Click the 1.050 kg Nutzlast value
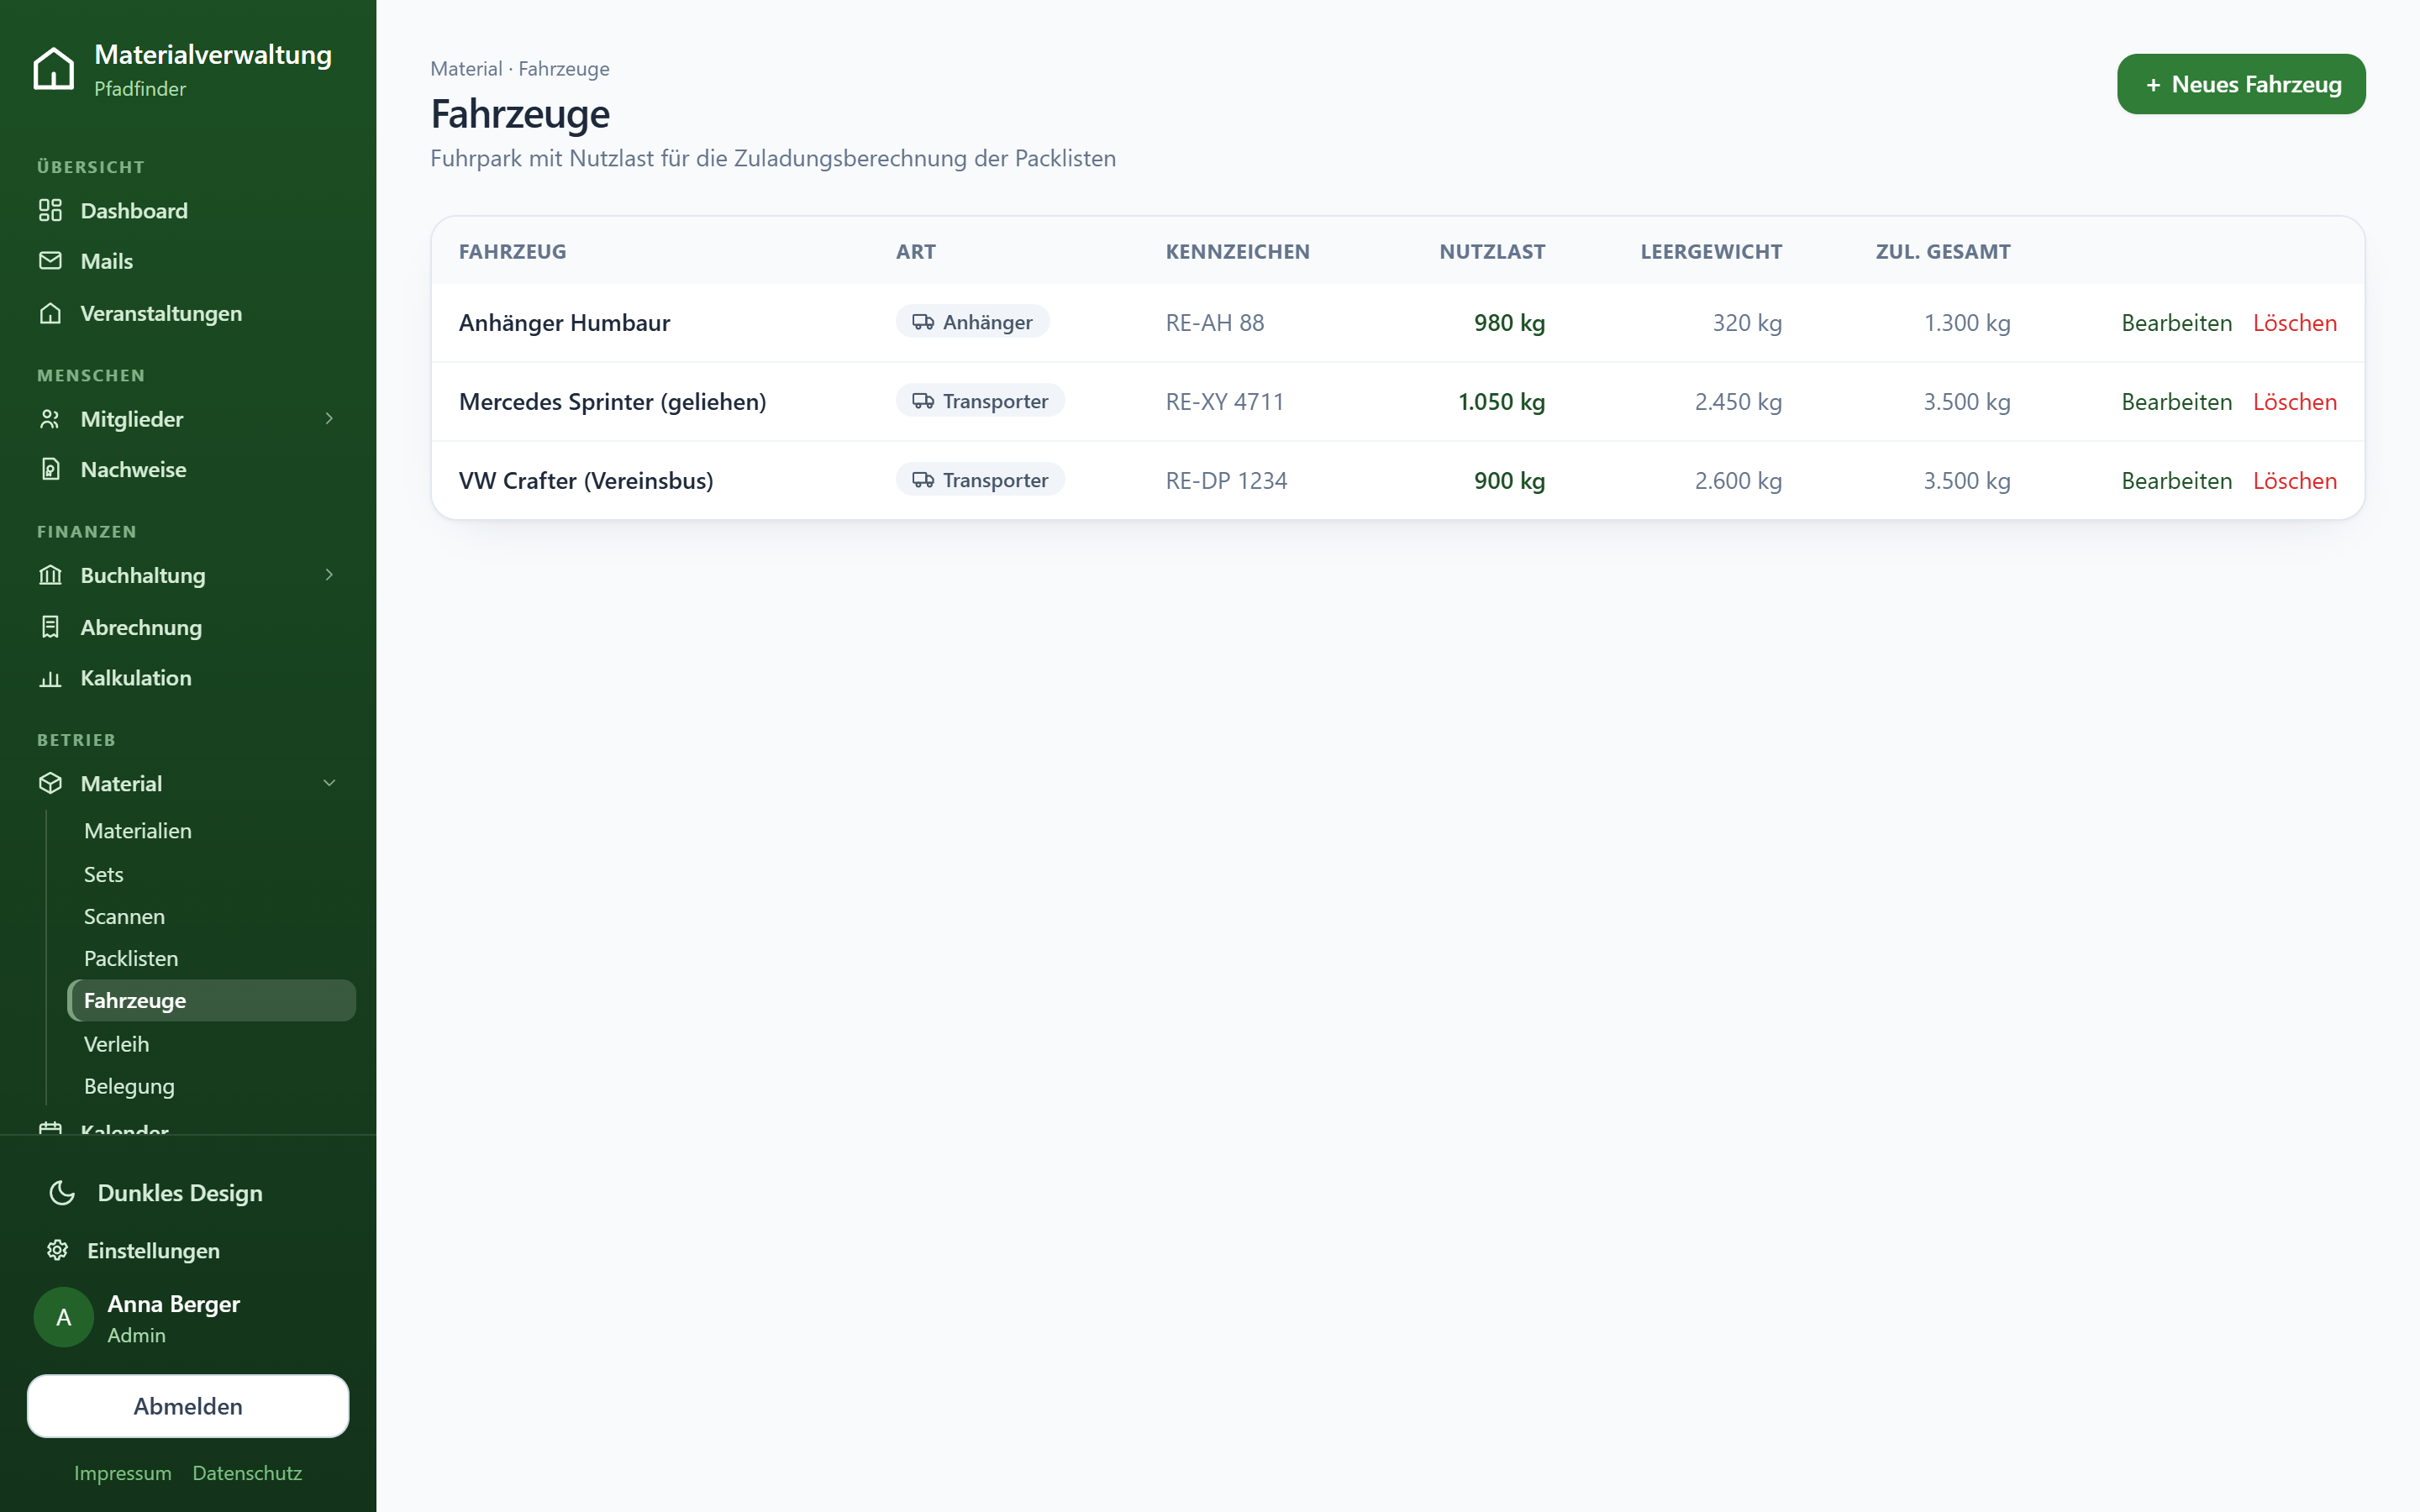The width and height of the screenshot is (2420, 1512). click(1501, 402)
